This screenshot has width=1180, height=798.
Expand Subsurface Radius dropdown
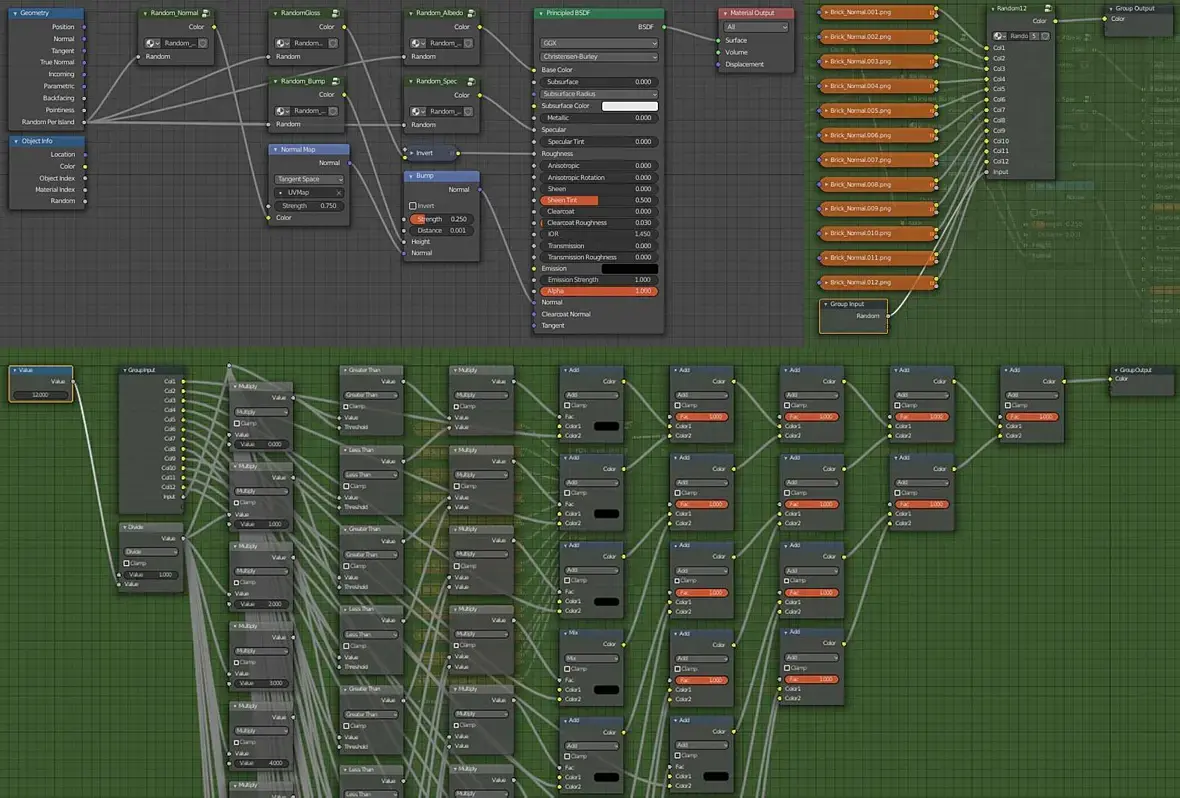[599, 94]
